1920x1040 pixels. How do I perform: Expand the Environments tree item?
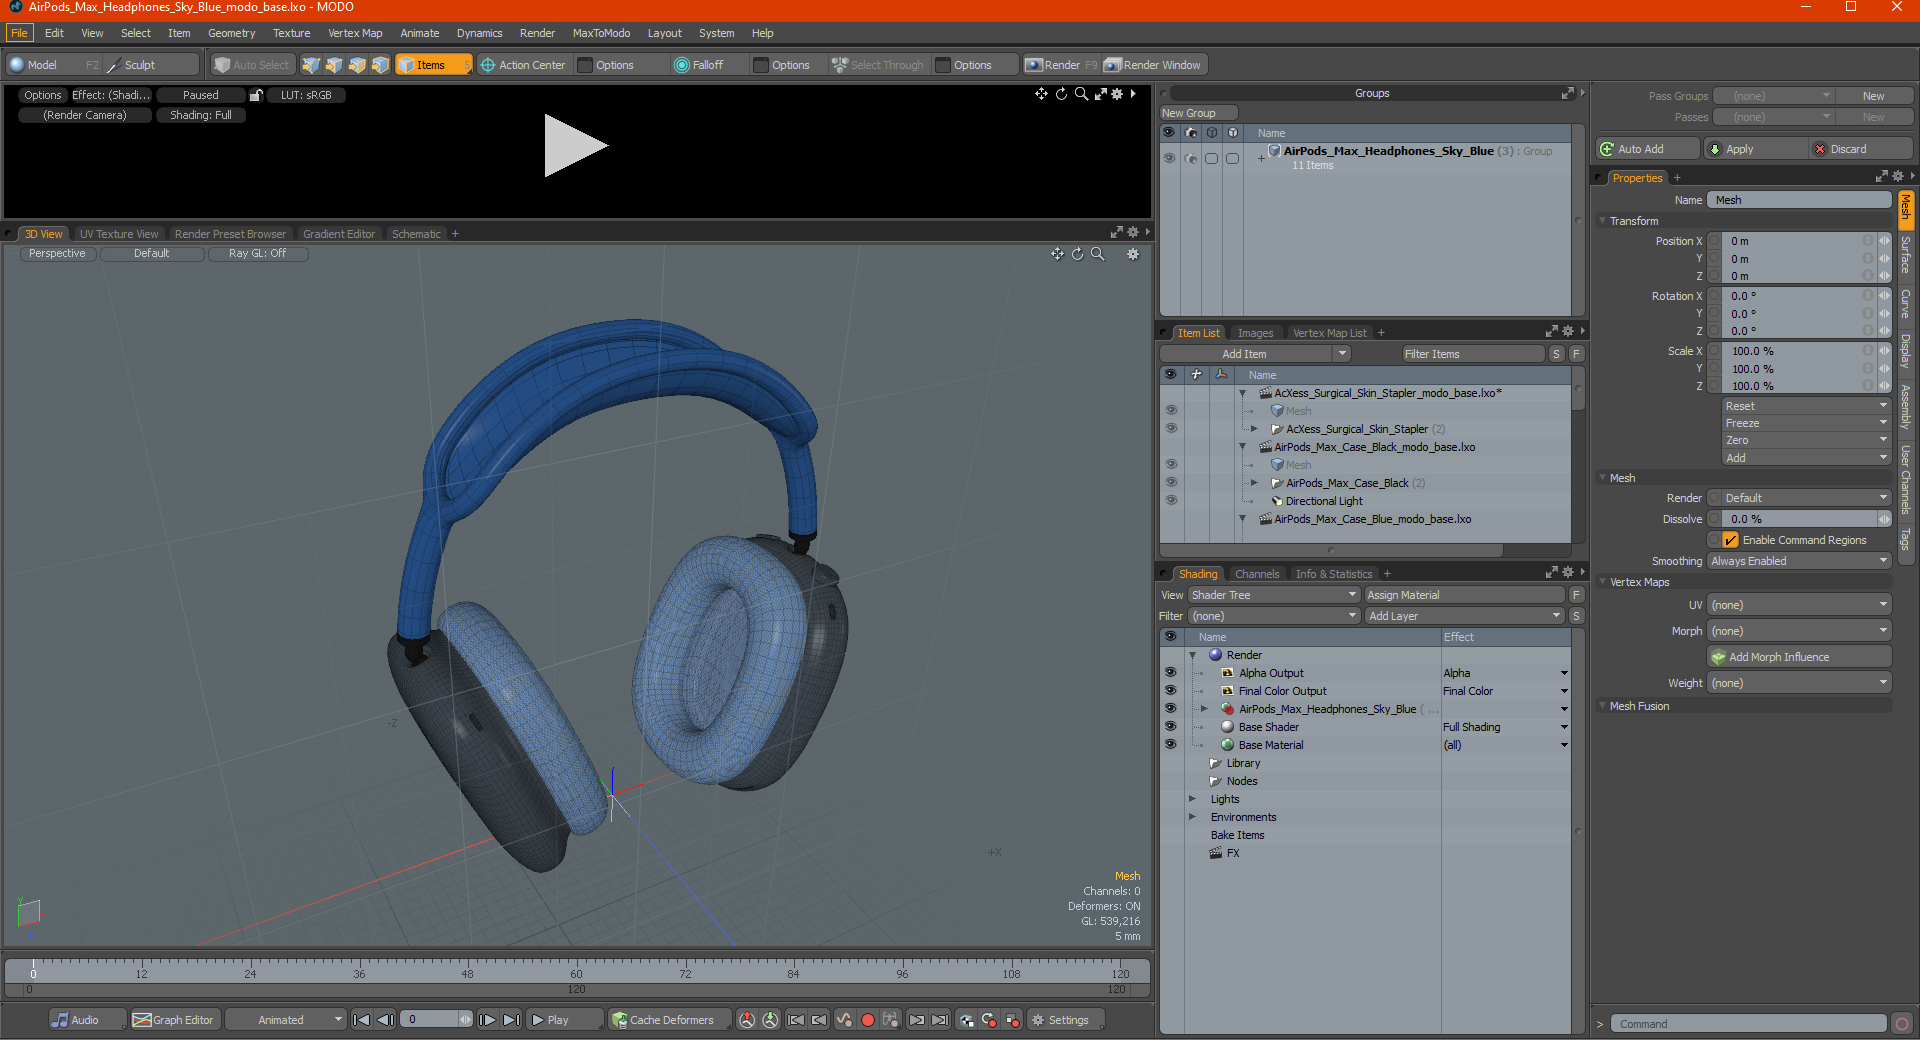point(1192,817)
